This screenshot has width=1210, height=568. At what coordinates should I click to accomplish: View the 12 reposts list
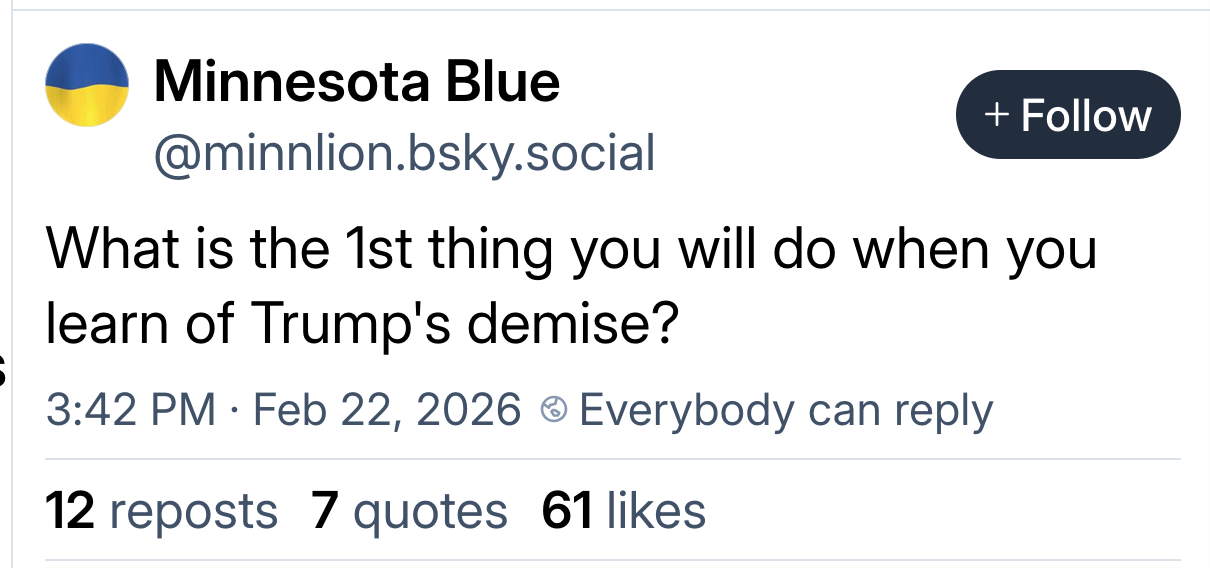[x=161, y=511]
